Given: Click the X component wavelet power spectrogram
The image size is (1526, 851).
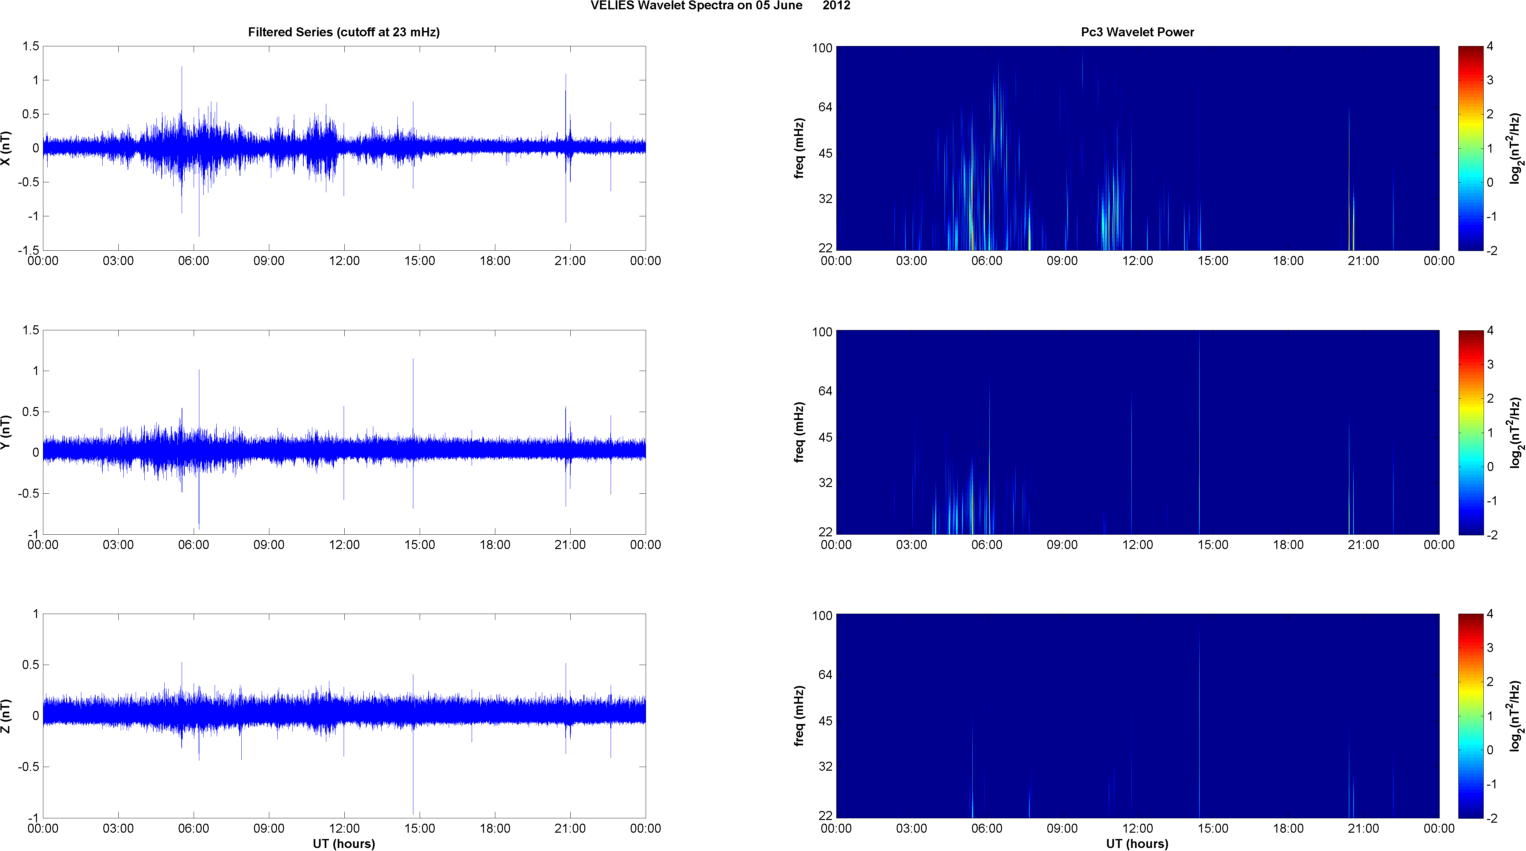Looking at the screenshot, I should [x=1137, y=148].
